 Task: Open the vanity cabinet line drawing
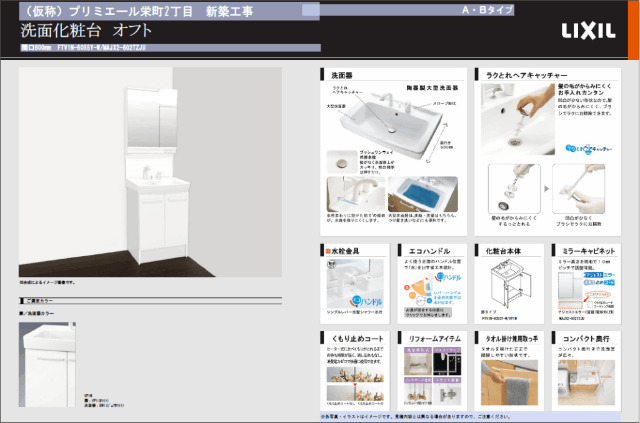510,284
